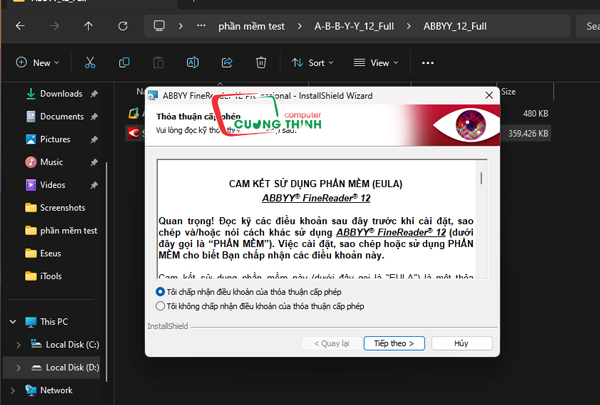Viewport: 600px width, 405px height.
Task: Expand the Network node
Action: pyautogui.click(x=13, y=390)
